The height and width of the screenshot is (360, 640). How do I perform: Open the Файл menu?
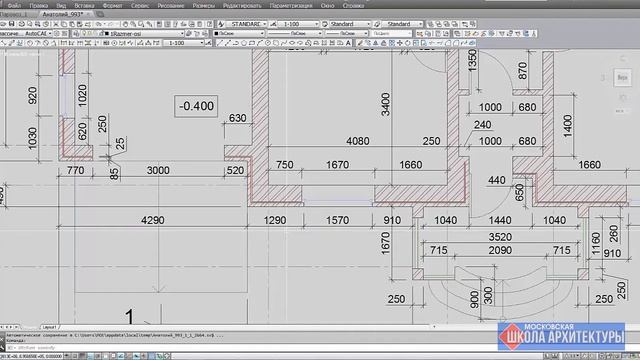(x=14, y=6)
